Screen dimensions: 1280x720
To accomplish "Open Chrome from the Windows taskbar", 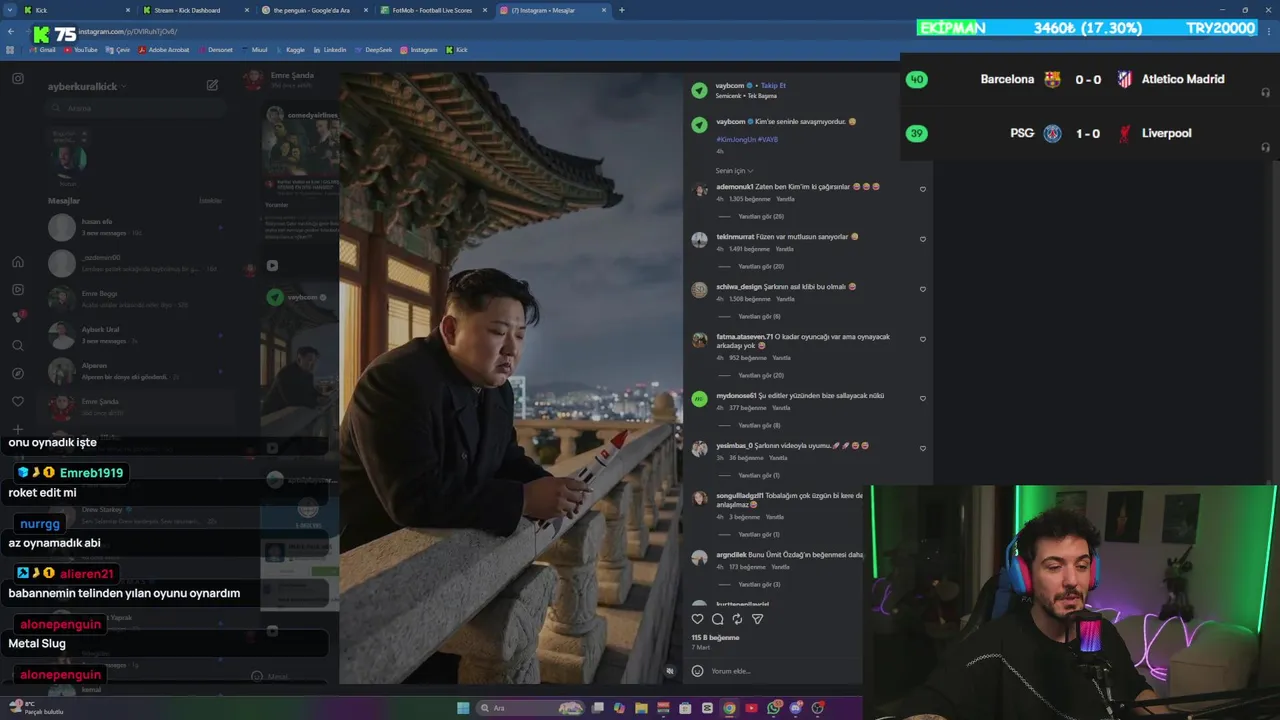I will click(729, 708).
